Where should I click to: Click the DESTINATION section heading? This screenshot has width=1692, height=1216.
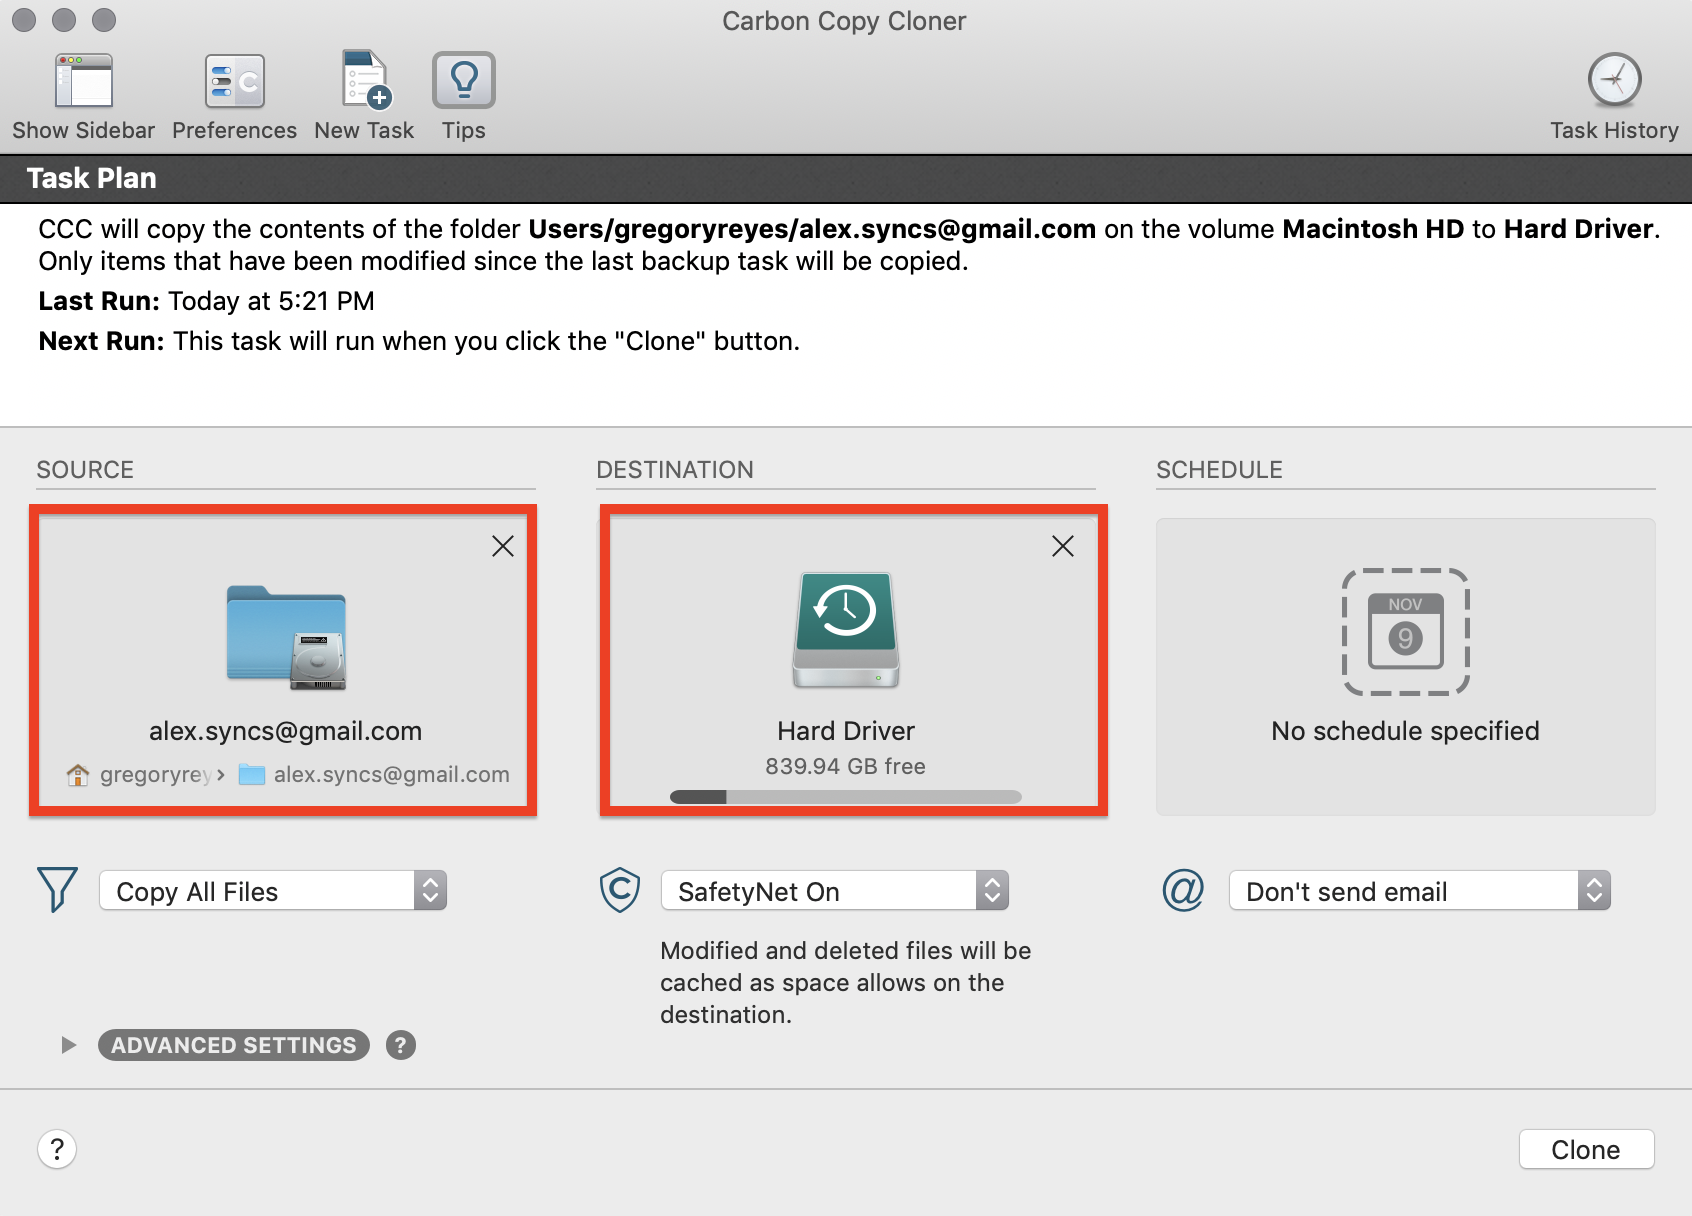[x=675, y=470]
